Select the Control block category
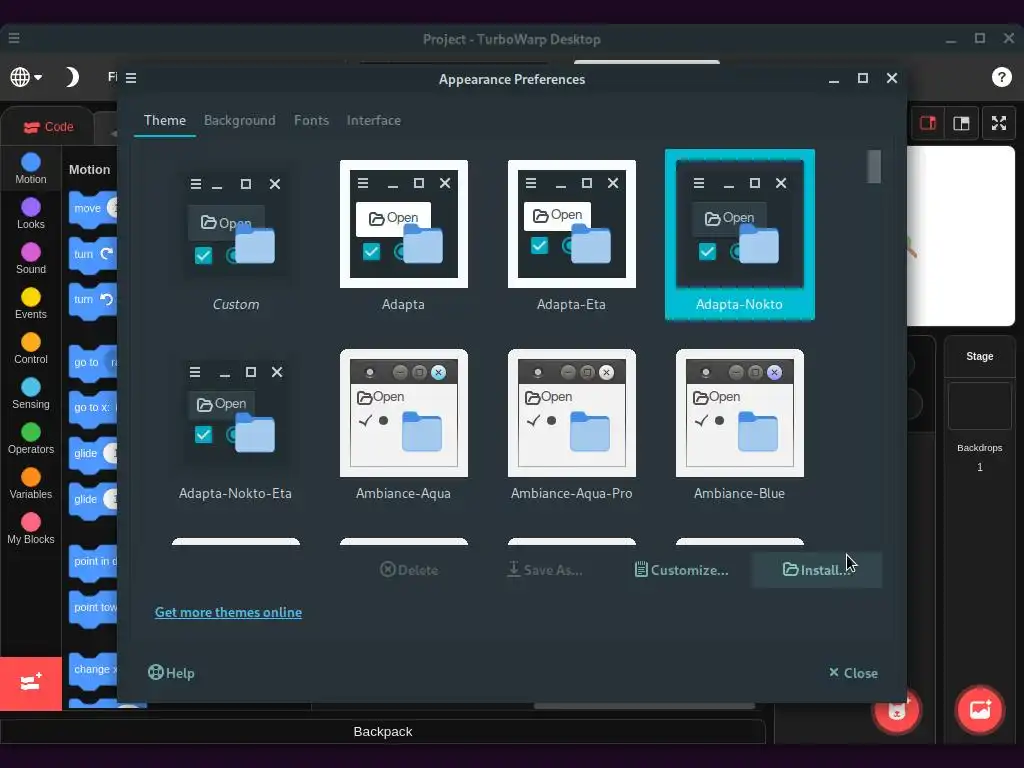Image resolution: width=1024 pixels, height=768 pixels. 31,349
